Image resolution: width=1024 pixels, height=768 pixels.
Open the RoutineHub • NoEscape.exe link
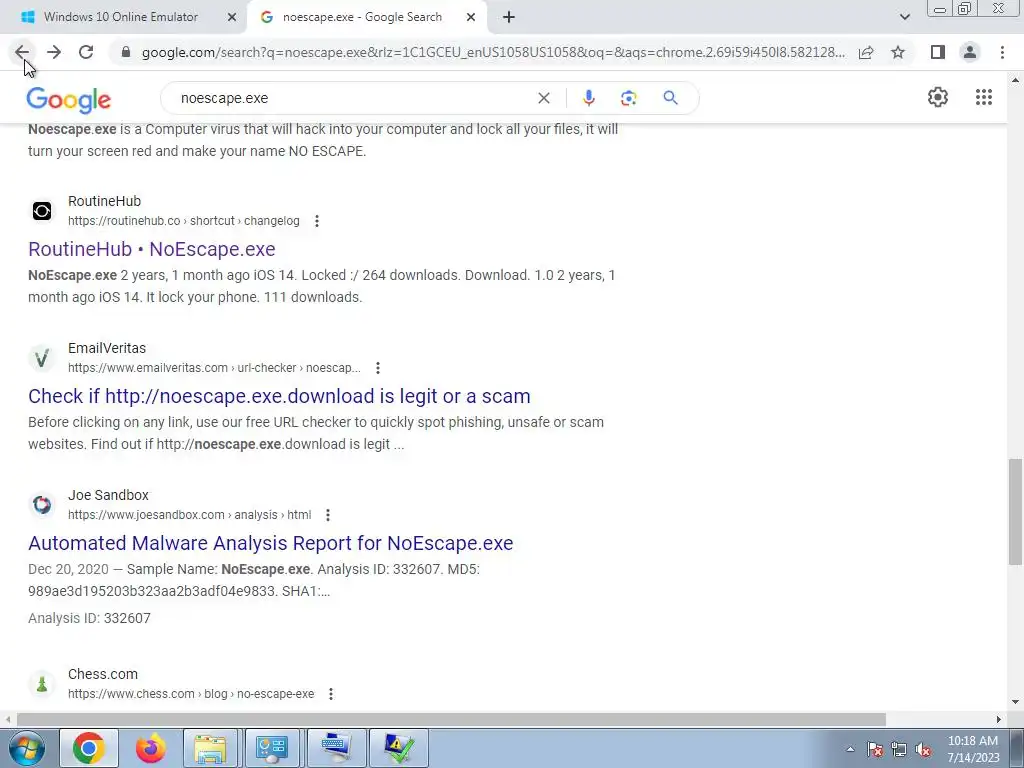(x=152, y=249)
